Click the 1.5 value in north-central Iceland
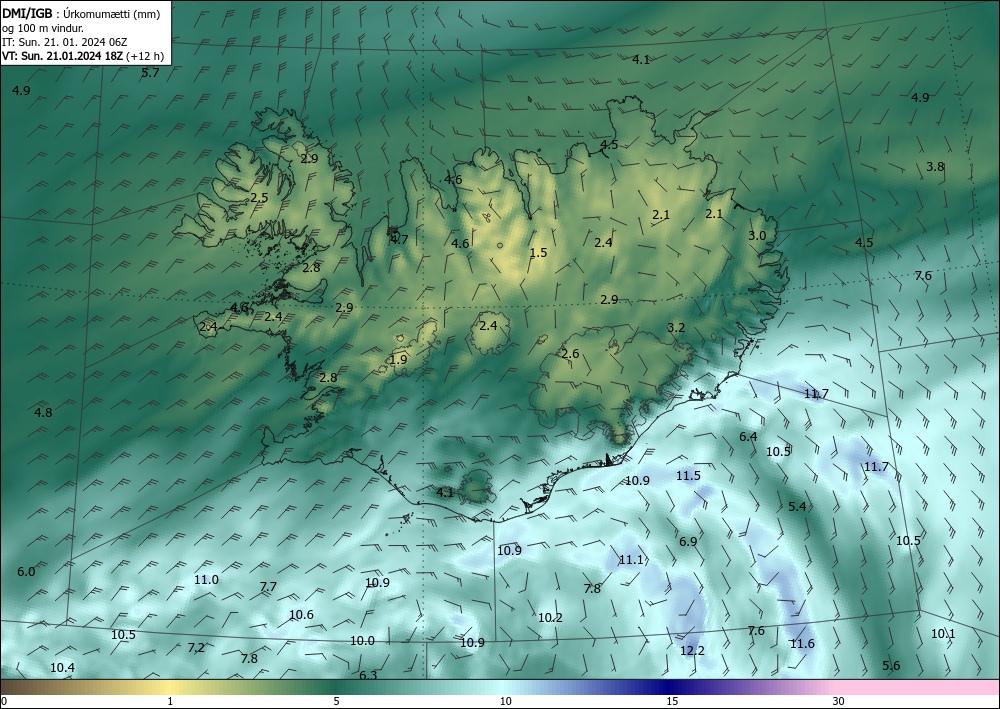 click(538, 252)
